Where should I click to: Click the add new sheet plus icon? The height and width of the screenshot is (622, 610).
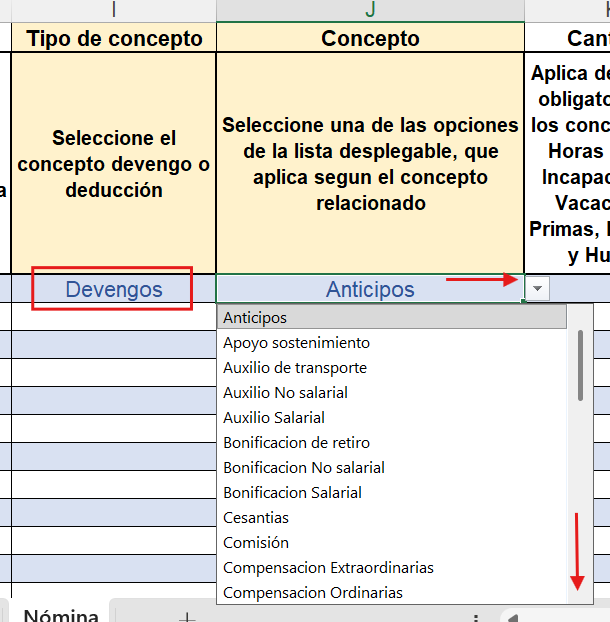(x=186, y=617)
